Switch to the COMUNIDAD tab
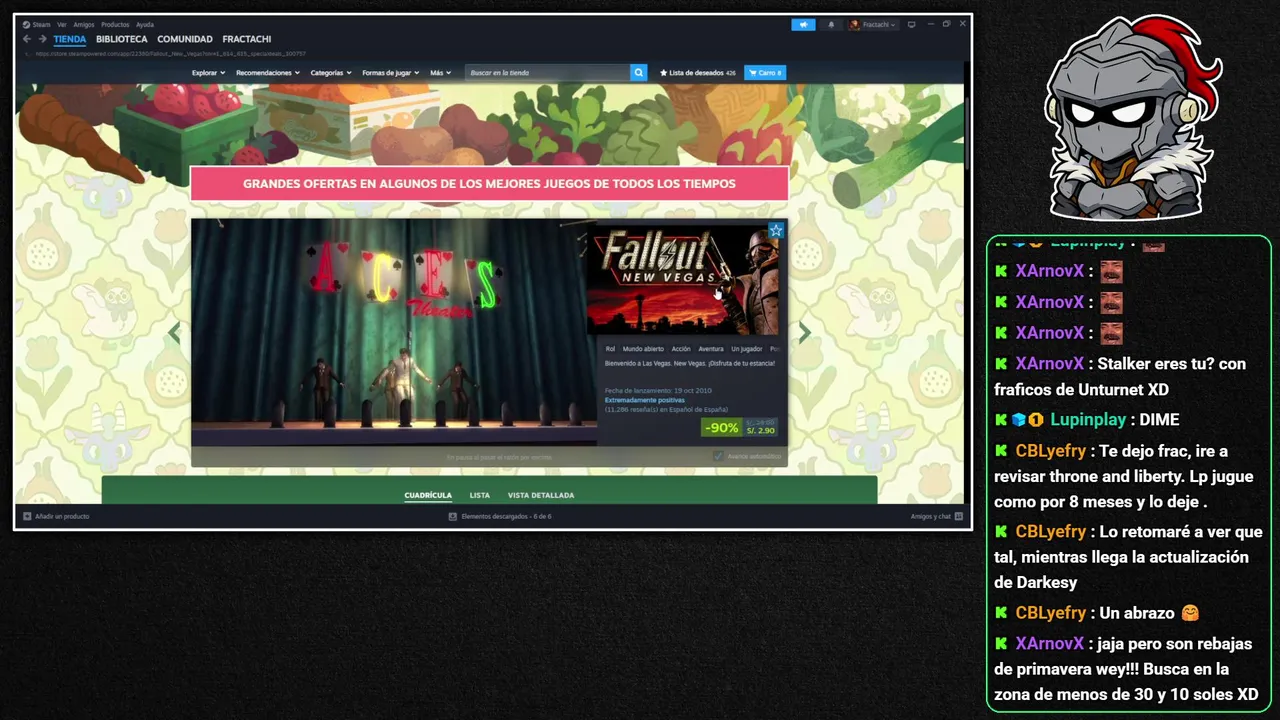The height and width of the screenshot is (720, 1280). click(x=185, y=39)
